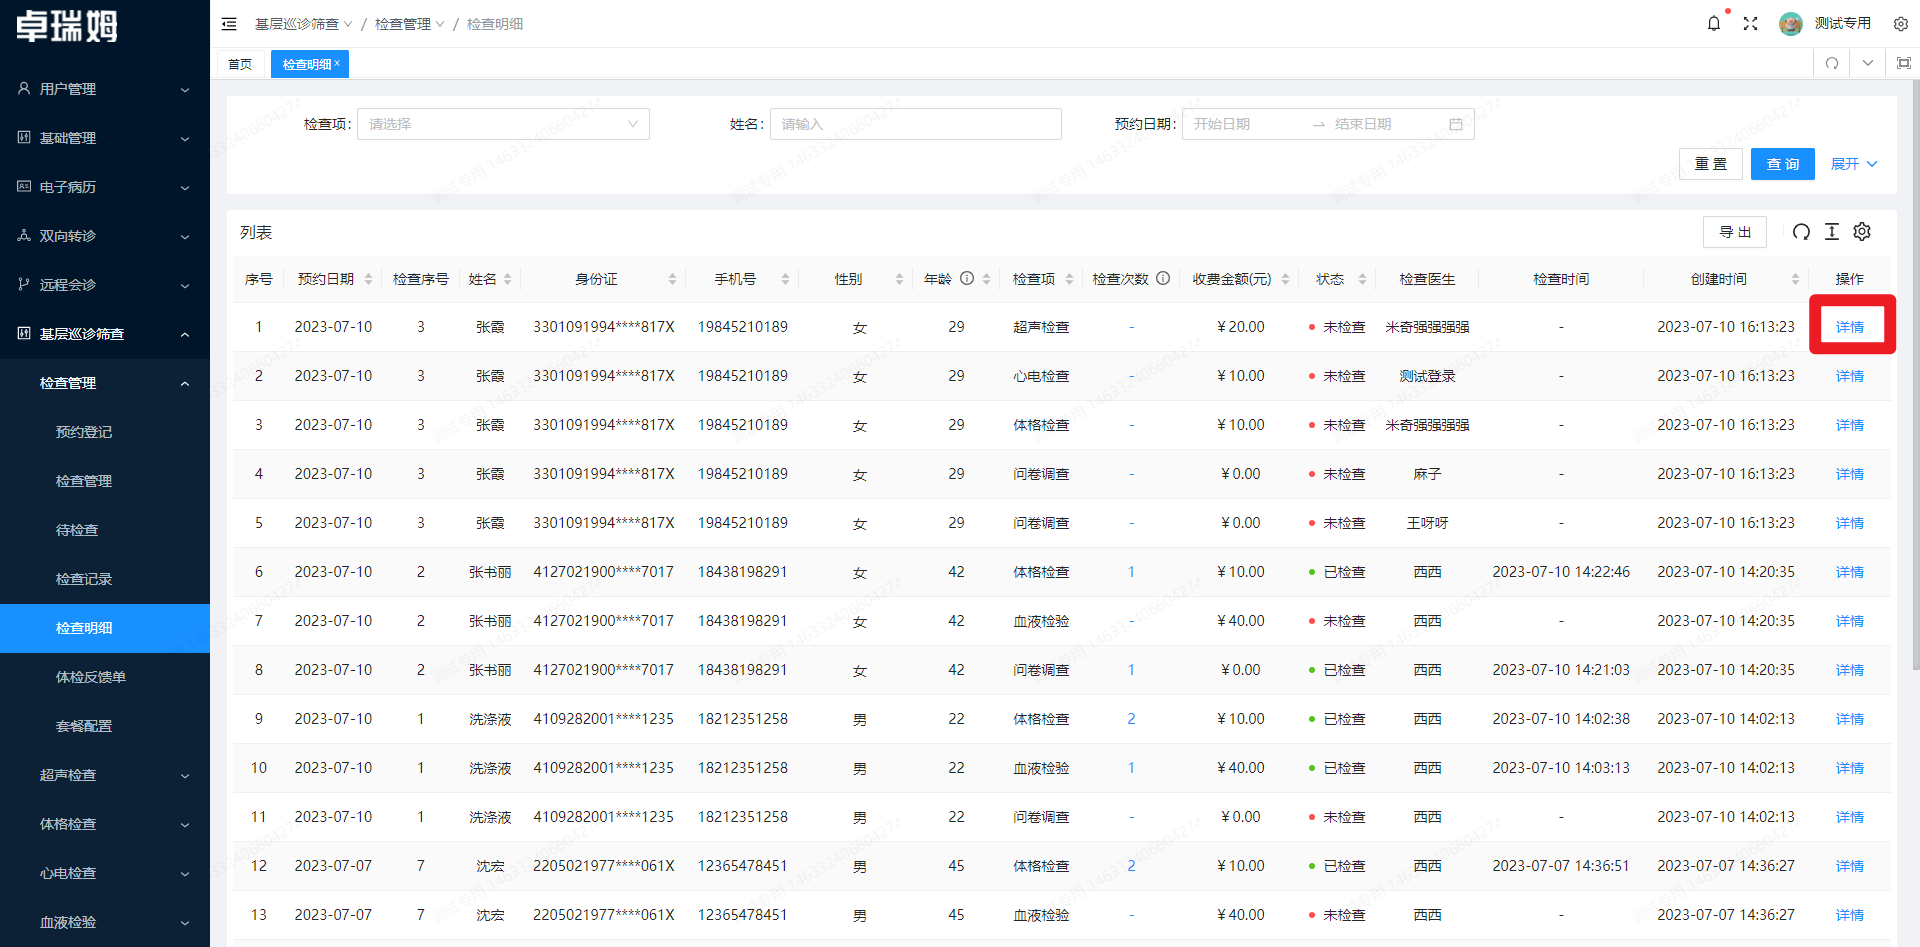Open table column settings gear
Image resolution: width=1920 pixels, height=947 pixels.
(1862, 232)
